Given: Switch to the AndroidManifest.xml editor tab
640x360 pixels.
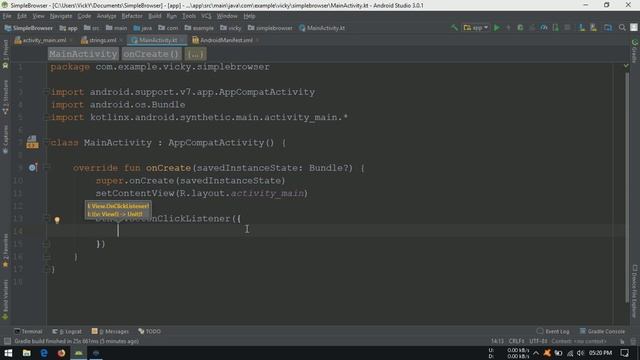Looking at the screenshot, I should coord(225,40).
